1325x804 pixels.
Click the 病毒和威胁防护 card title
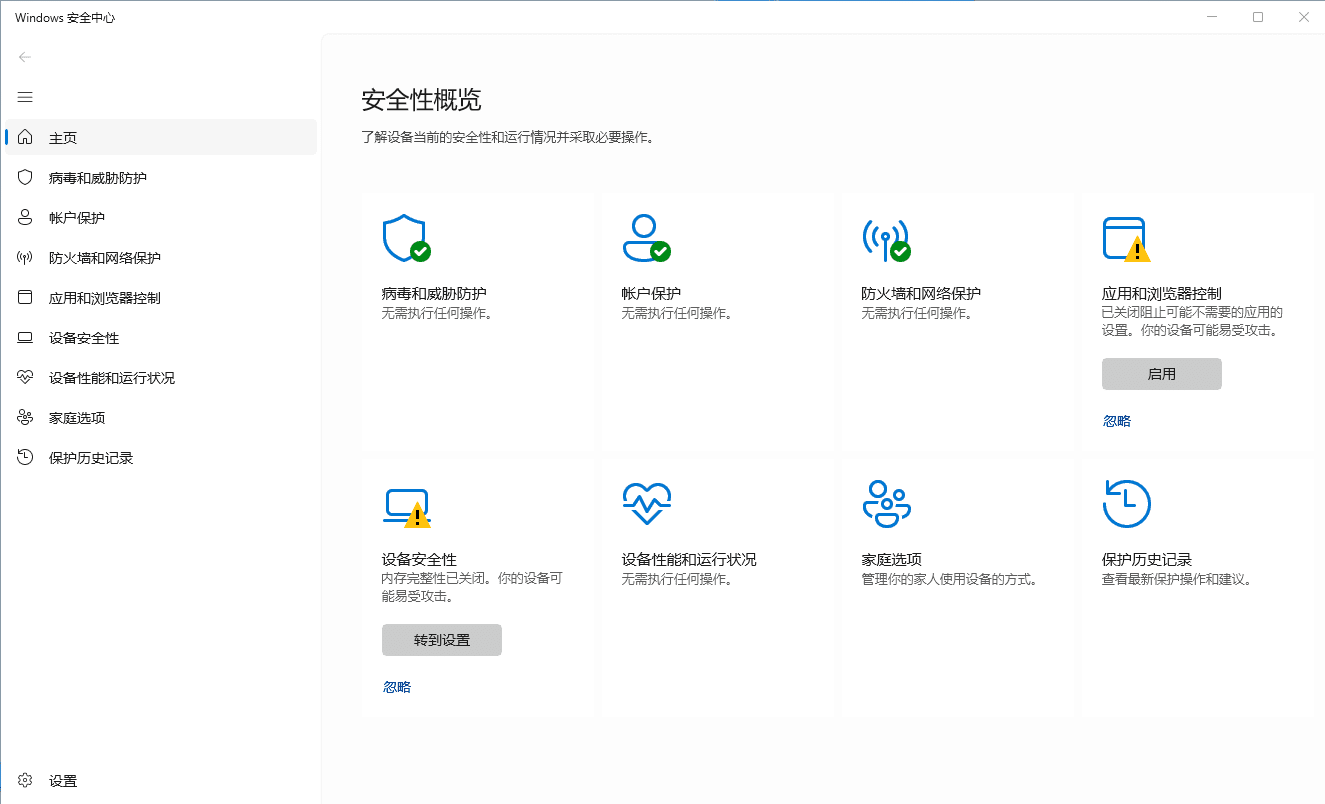[434, 294]
